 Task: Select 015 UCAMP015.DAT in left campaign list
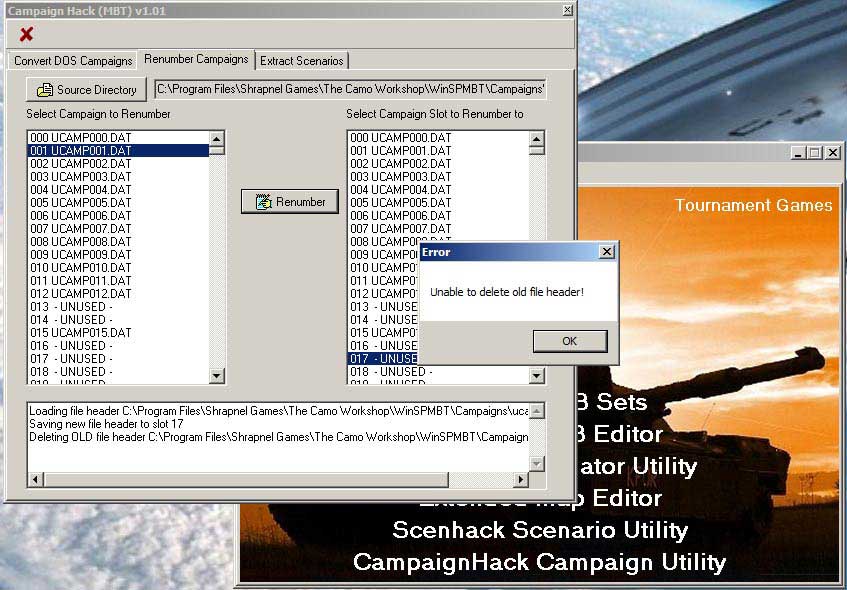[81, 333]
